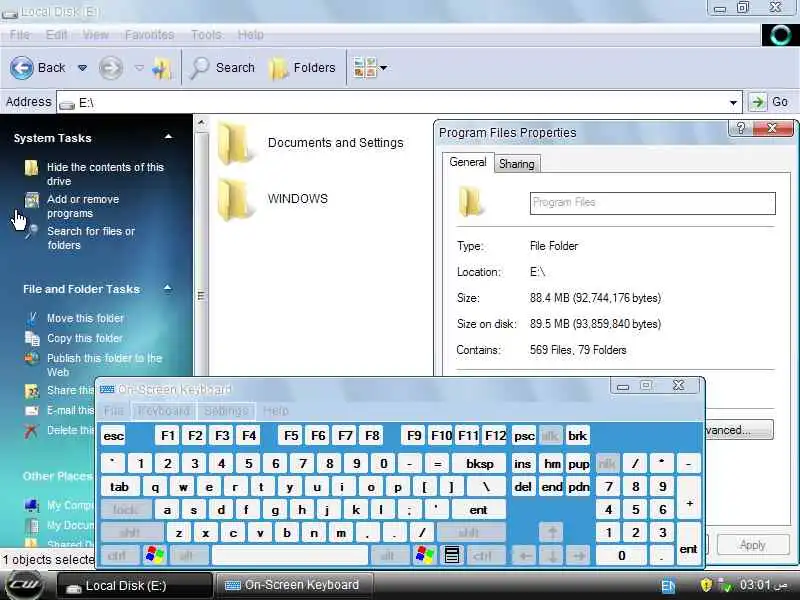Click the Go button beside address bar

(x=769, y=102)
